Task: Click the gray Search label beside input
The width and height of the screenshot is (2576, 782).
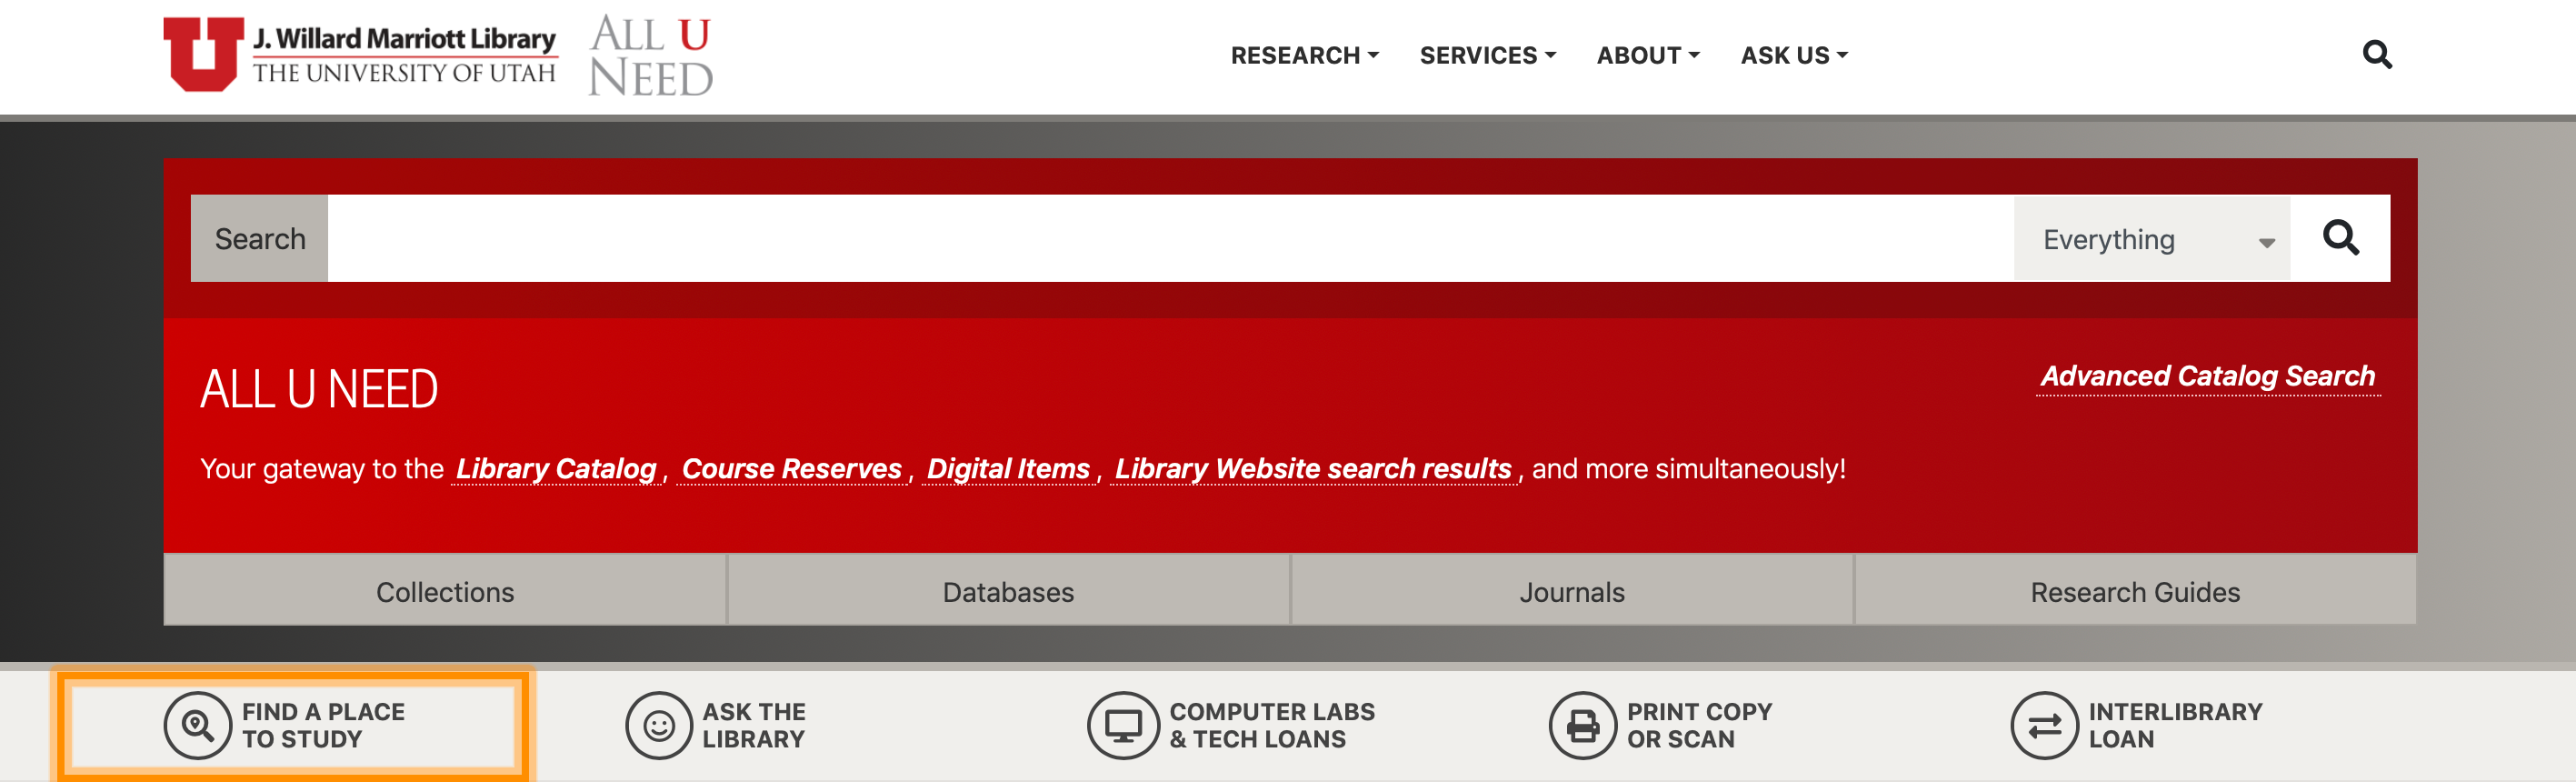Action: coord(259,238)
